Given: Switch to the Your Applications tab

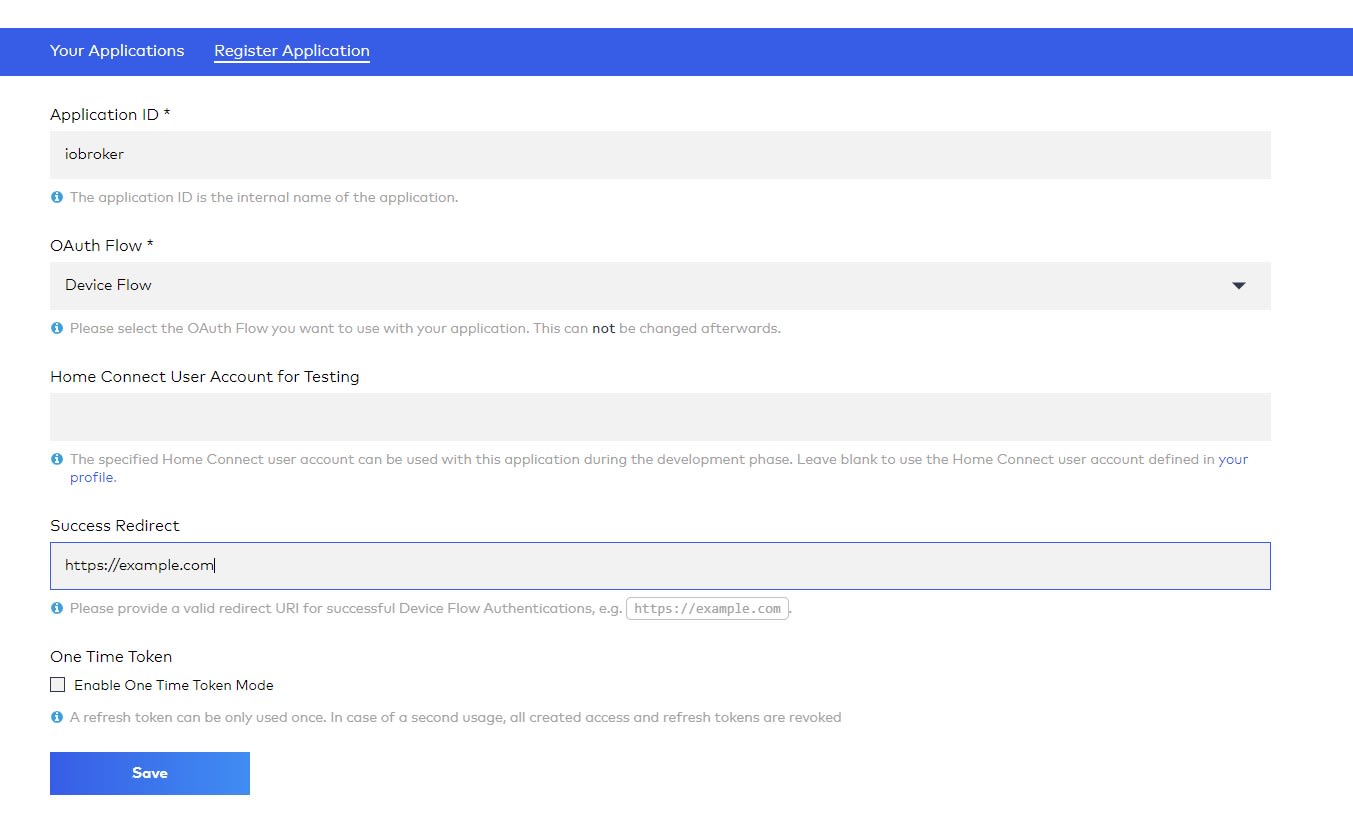Looking at the screenshot, I should click(x=117, y=50).
